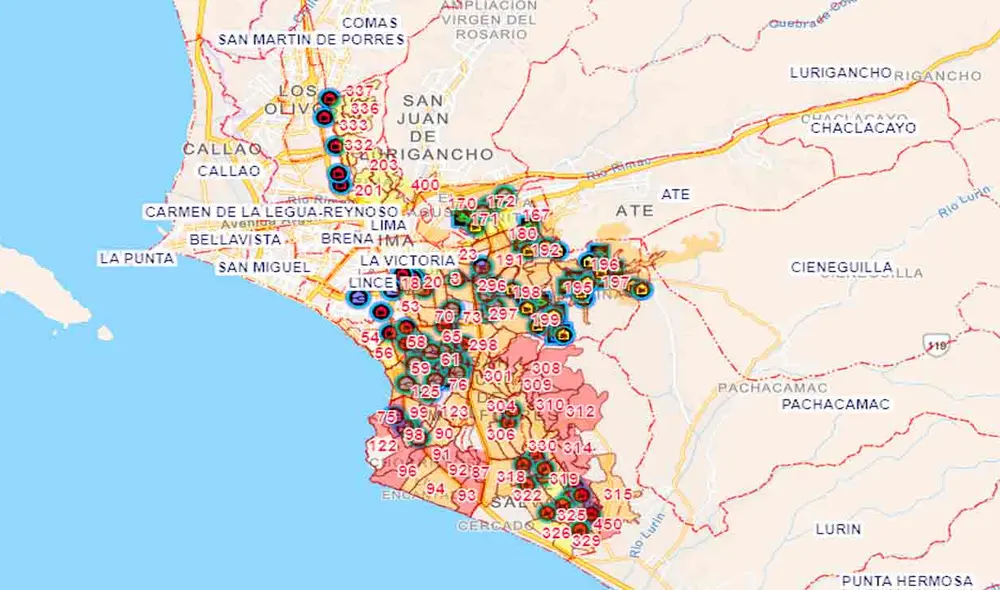Image resolution: width=1000 pixels, height=590 pixels.
Task: Select the LURIGANCHO district label
Action: click(840, 71)
